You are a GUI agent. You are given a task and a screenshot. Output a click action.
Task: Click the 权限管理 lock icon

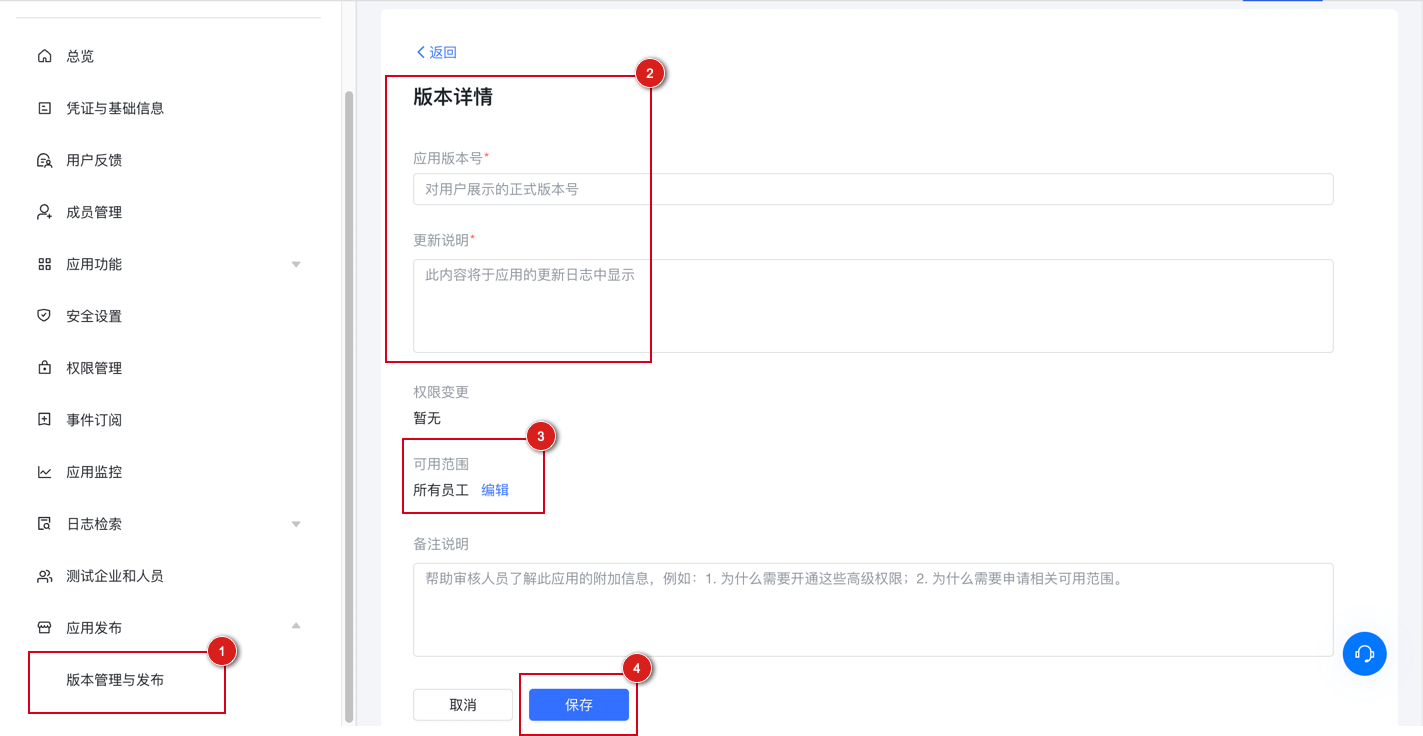(x=44, y=367)
